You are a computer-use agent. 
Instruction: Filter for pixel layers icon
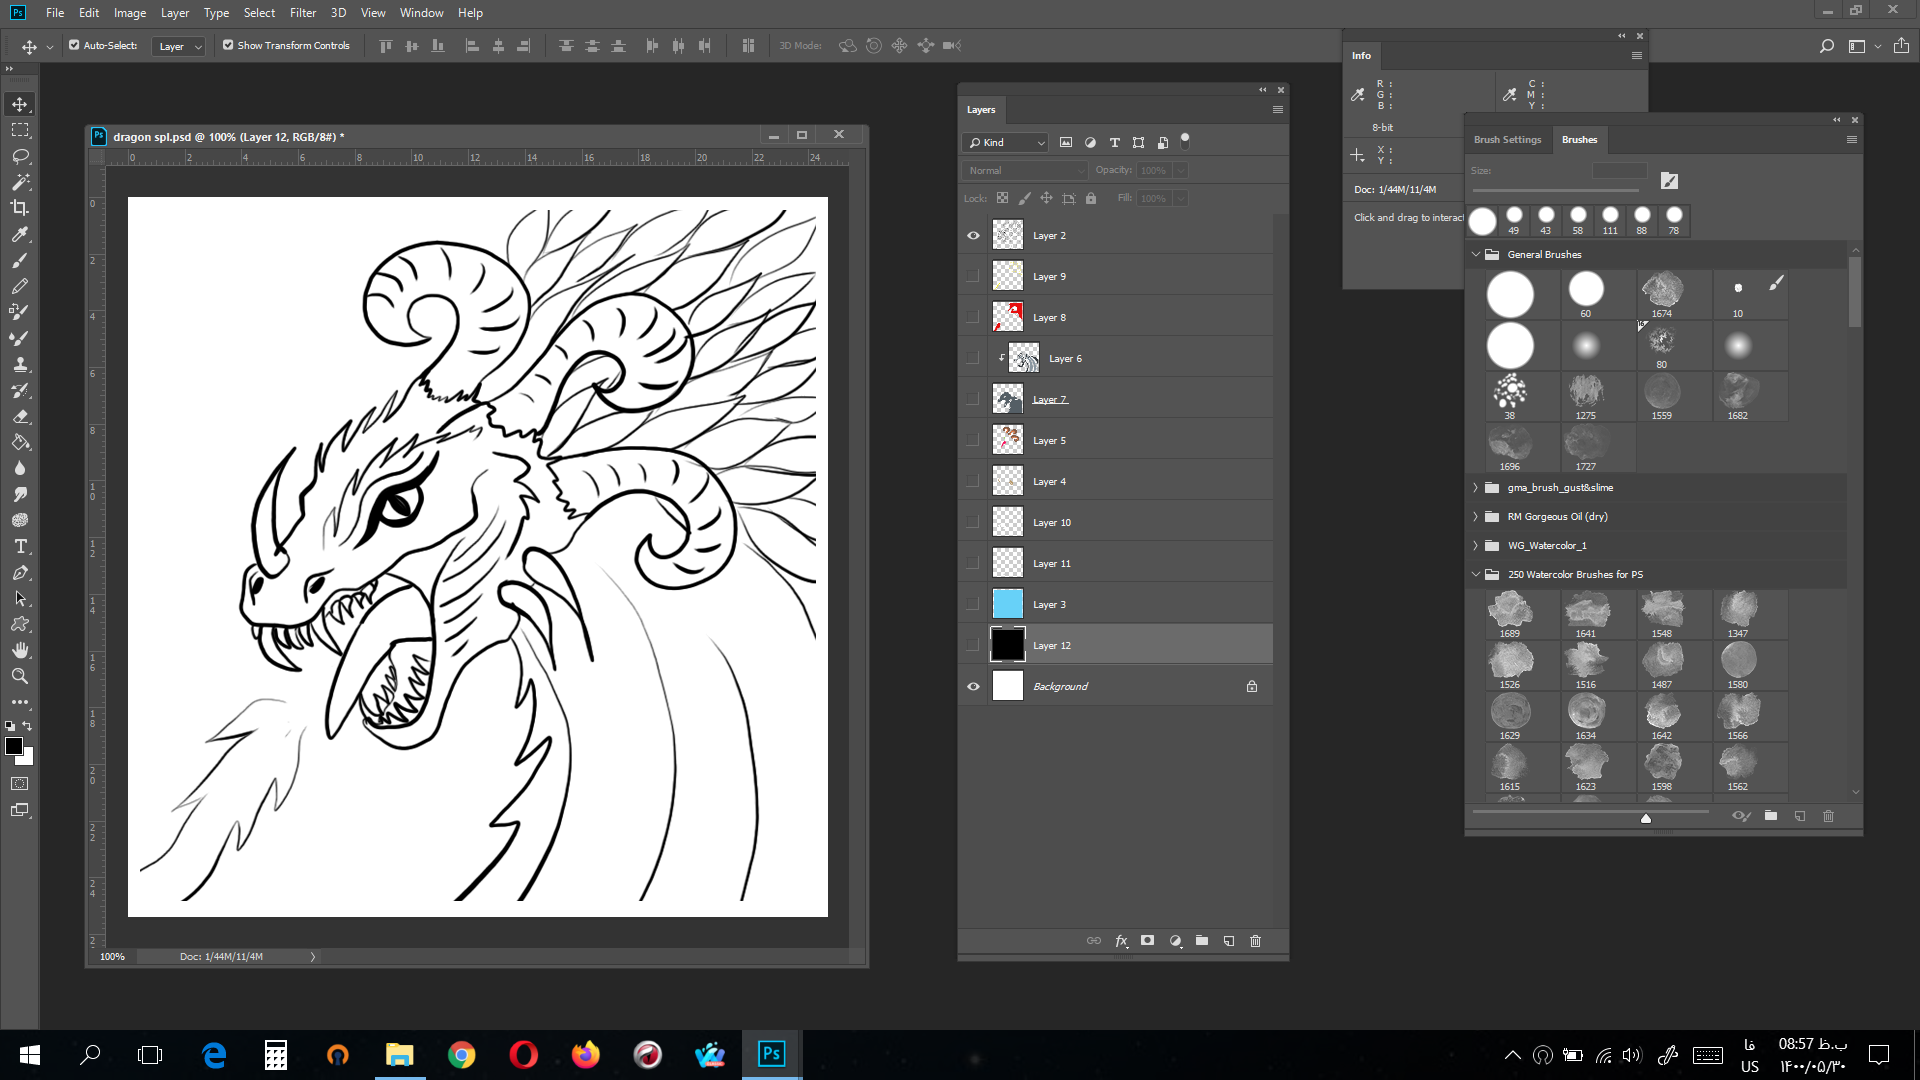[1066, 143]
